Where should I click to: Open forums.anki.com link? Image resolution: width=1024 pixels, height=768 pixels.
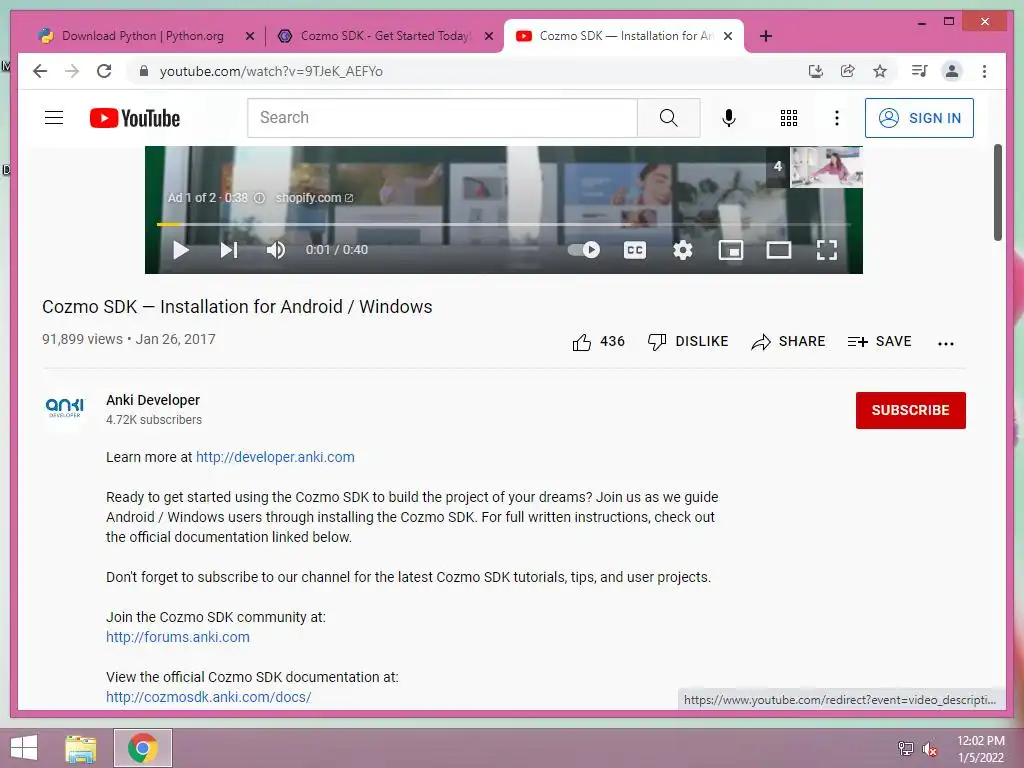click(x=178, y=637)
